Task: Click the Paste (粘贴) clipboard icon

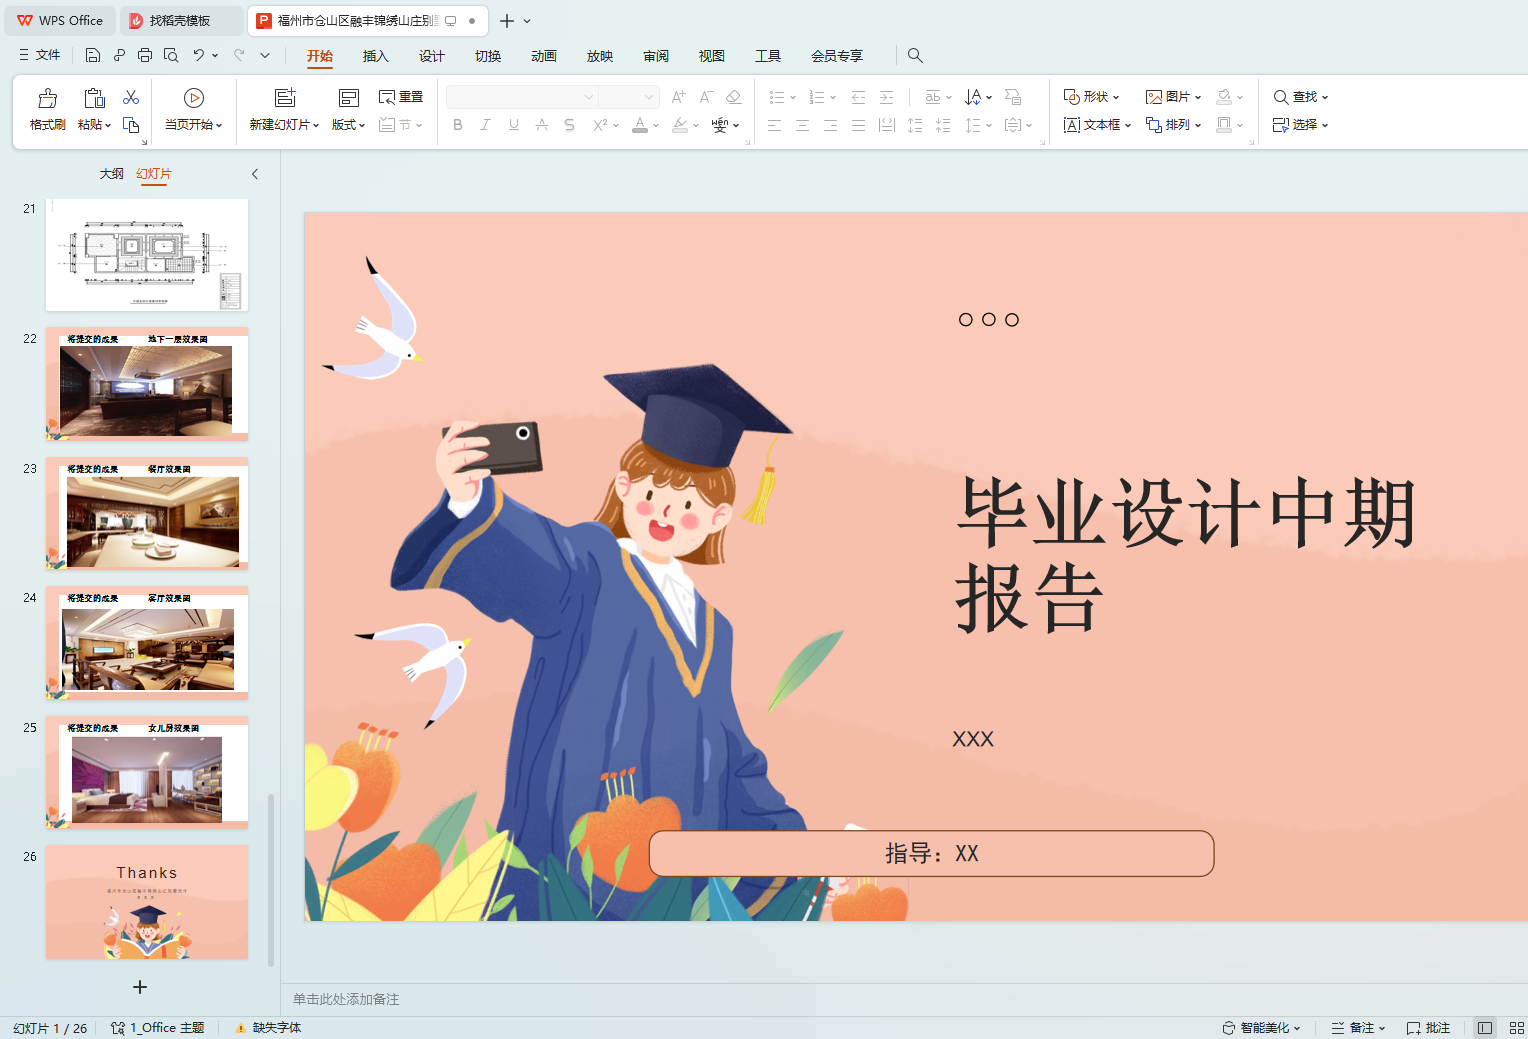Action: pos(94,98)
